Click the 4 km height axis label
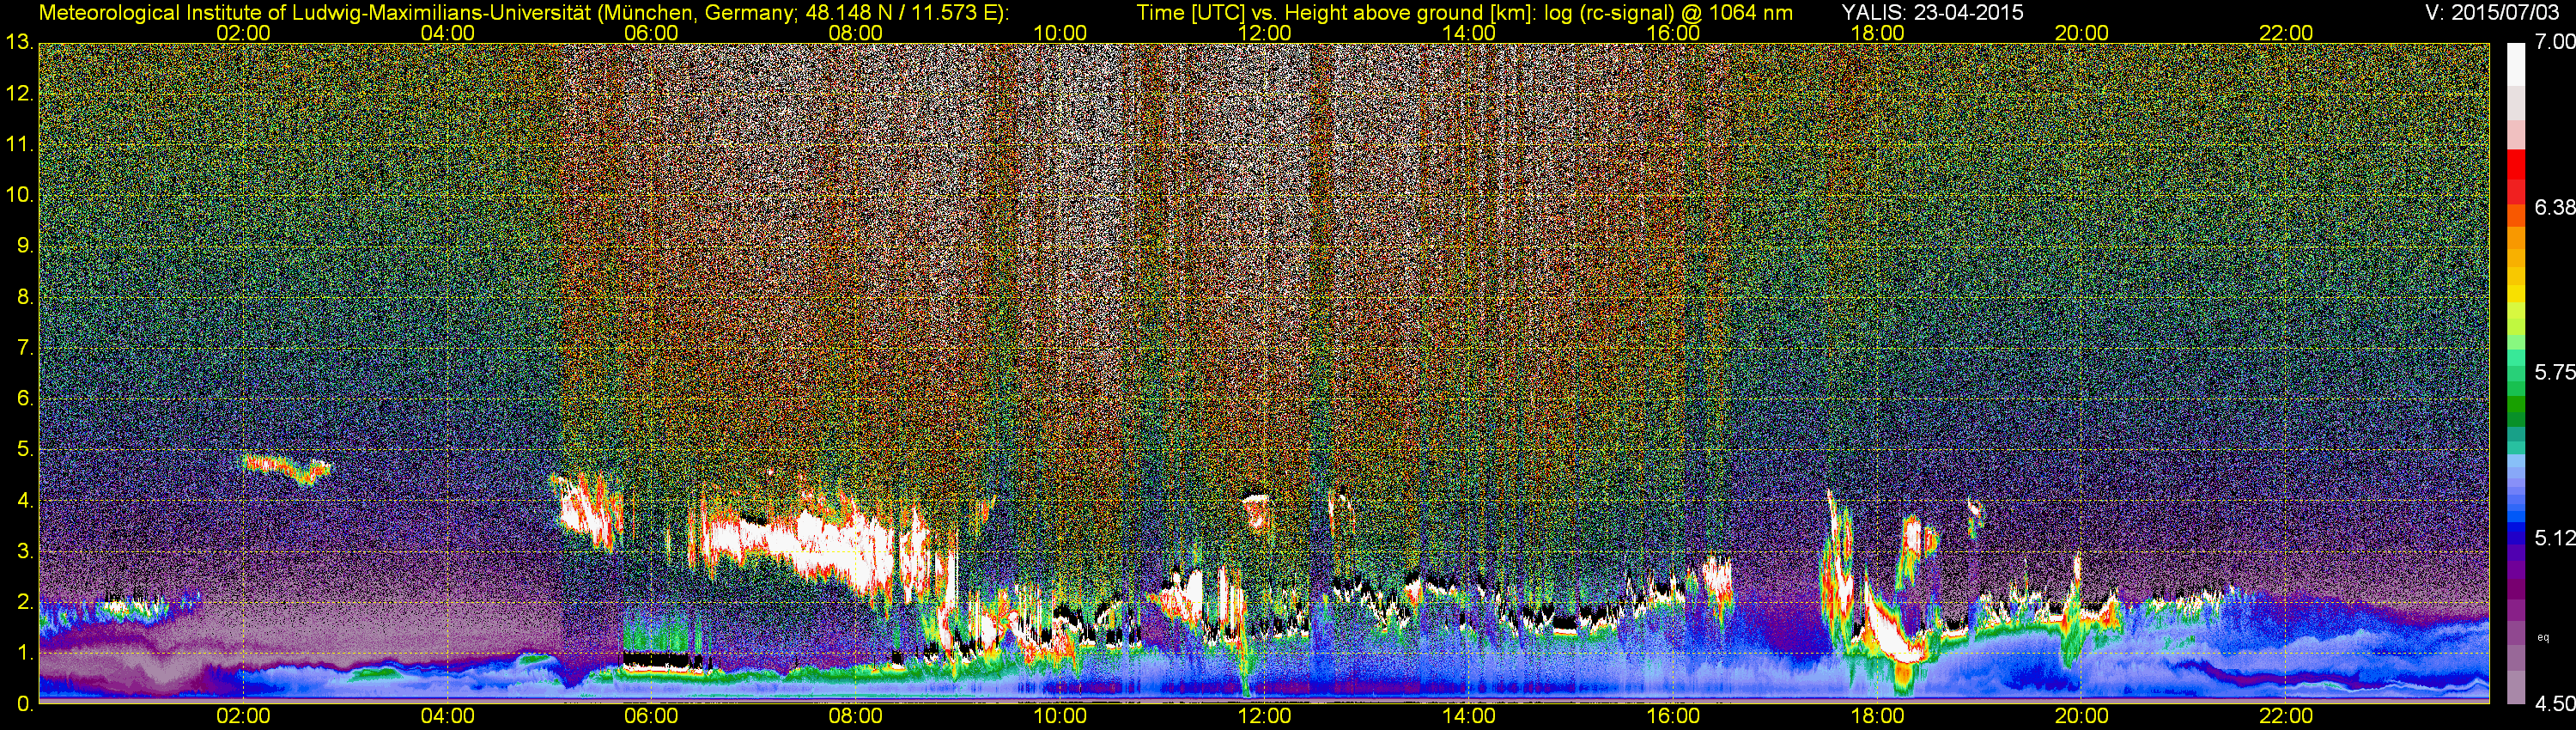Viewport: 2576px width, 730px height. coord(25,501)
